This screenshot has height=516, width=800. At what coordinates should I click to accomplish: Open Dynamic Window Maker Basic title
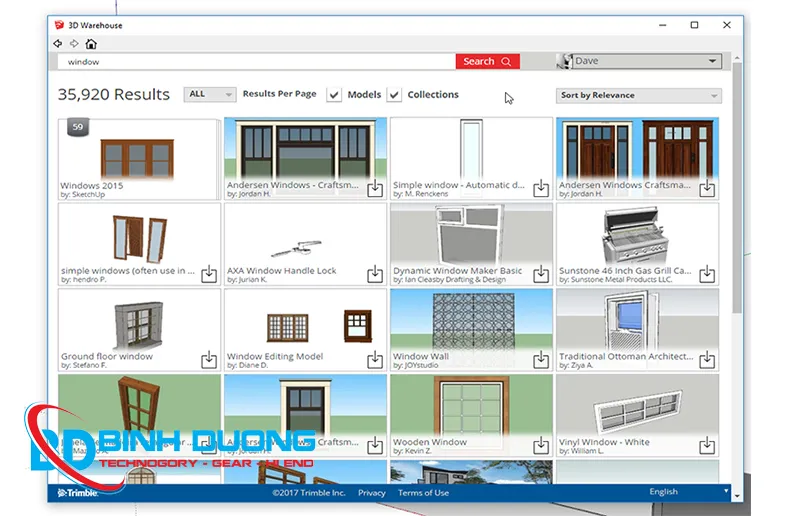point(458,271)
